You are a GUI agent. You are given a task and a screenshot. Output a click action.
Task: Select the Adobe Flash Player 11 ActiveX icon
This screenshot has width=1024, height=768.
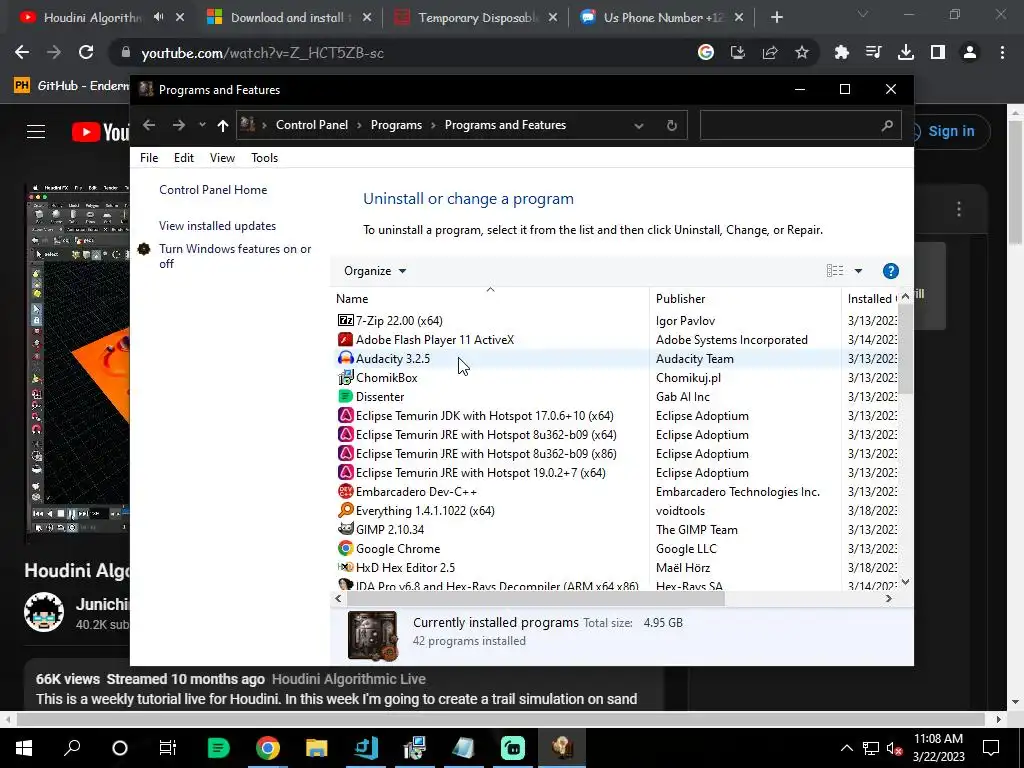point(345,340)
